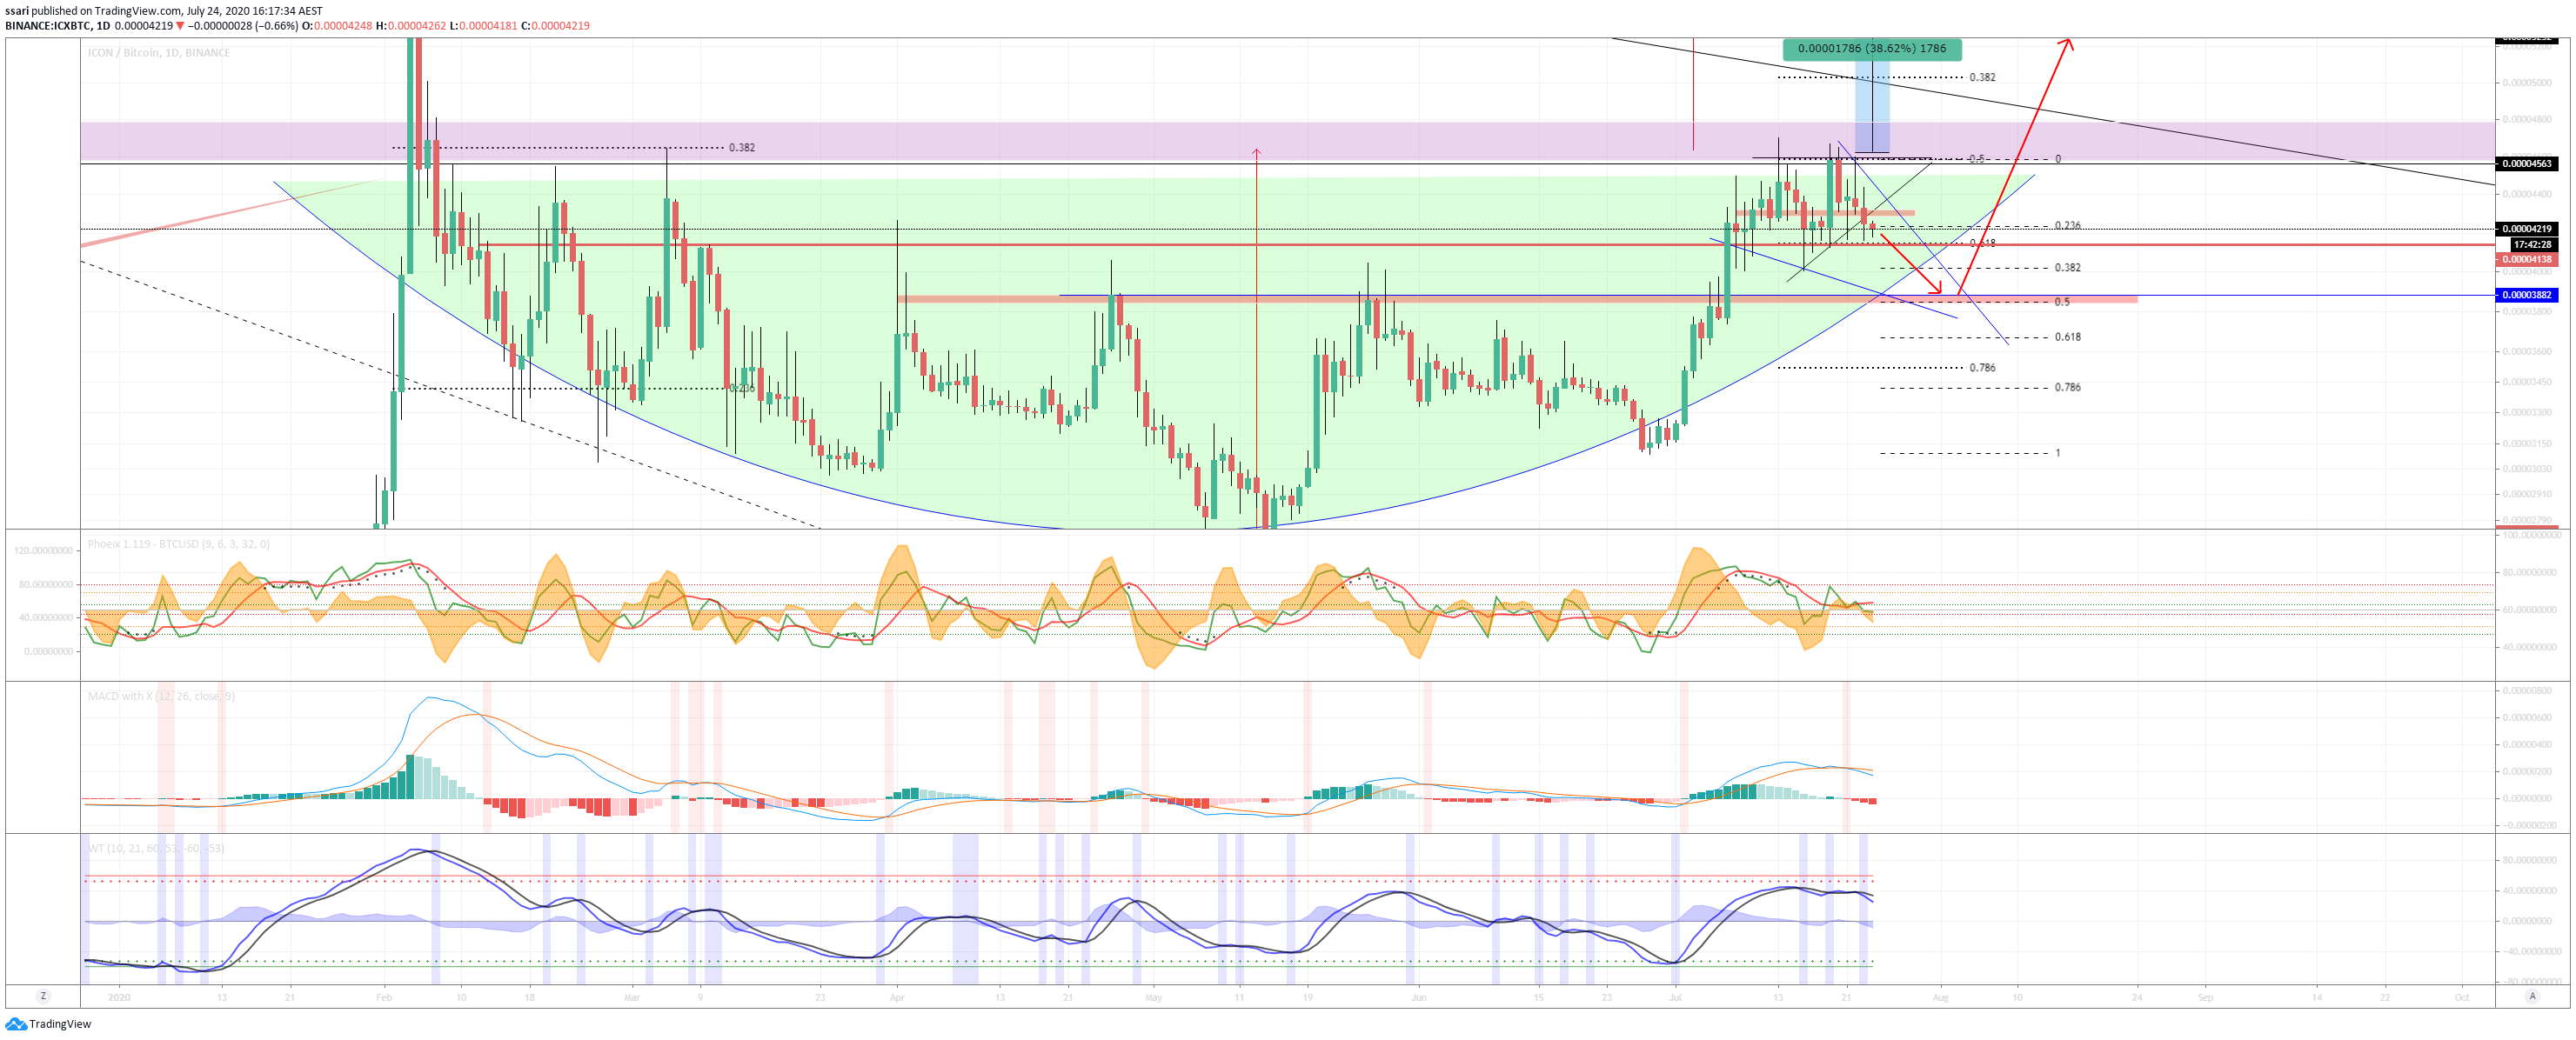Click the Sep label on time axis
The height and width of the screenshot is (1040, 2576).
(x=2205, y=997)
